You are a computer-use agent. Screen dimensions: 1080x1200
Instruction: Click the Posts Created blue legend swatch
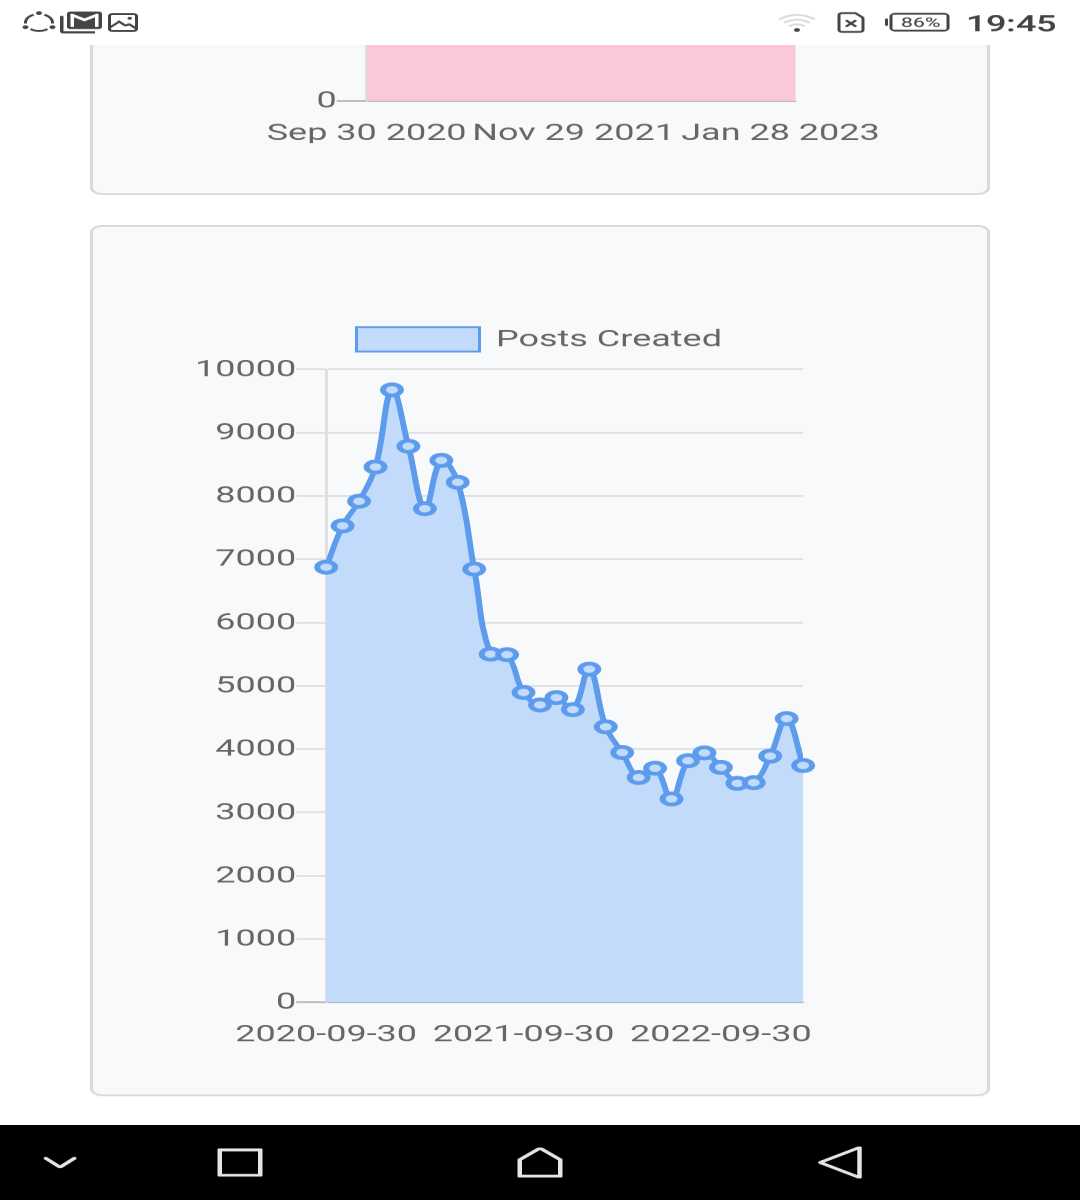[418, 339]
